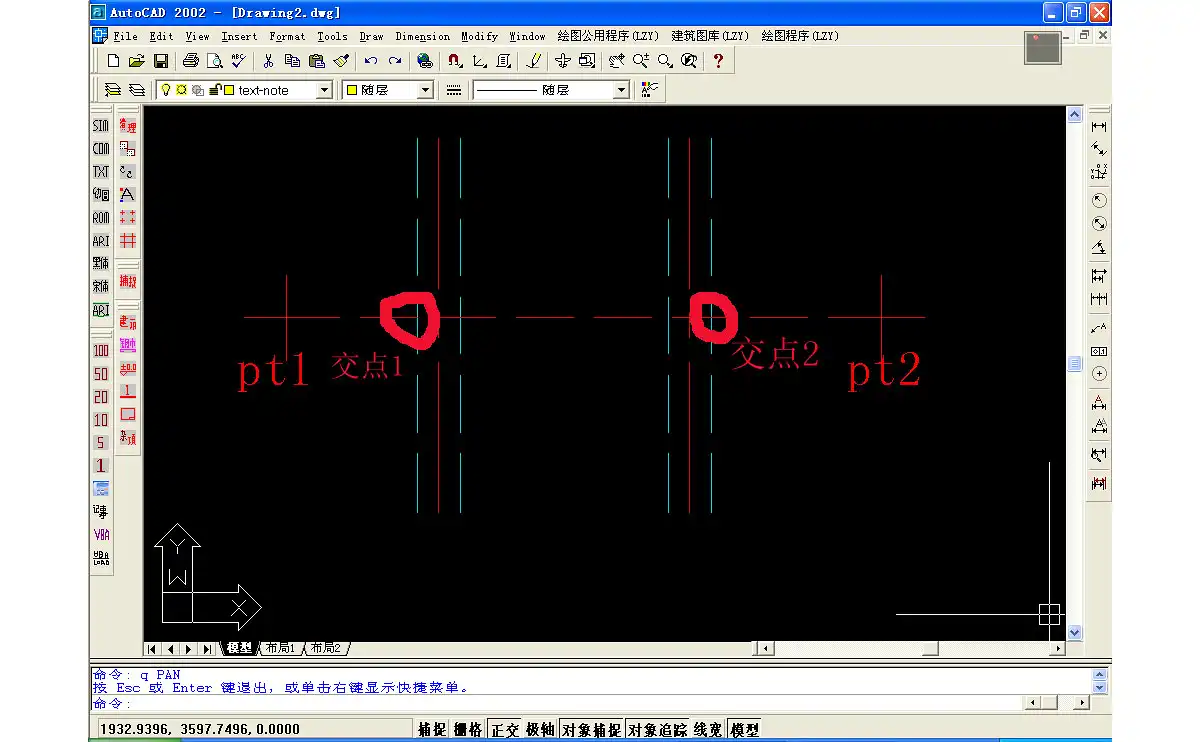Click the 100 scale button
1200x742 pixels.
coord(101,351)
